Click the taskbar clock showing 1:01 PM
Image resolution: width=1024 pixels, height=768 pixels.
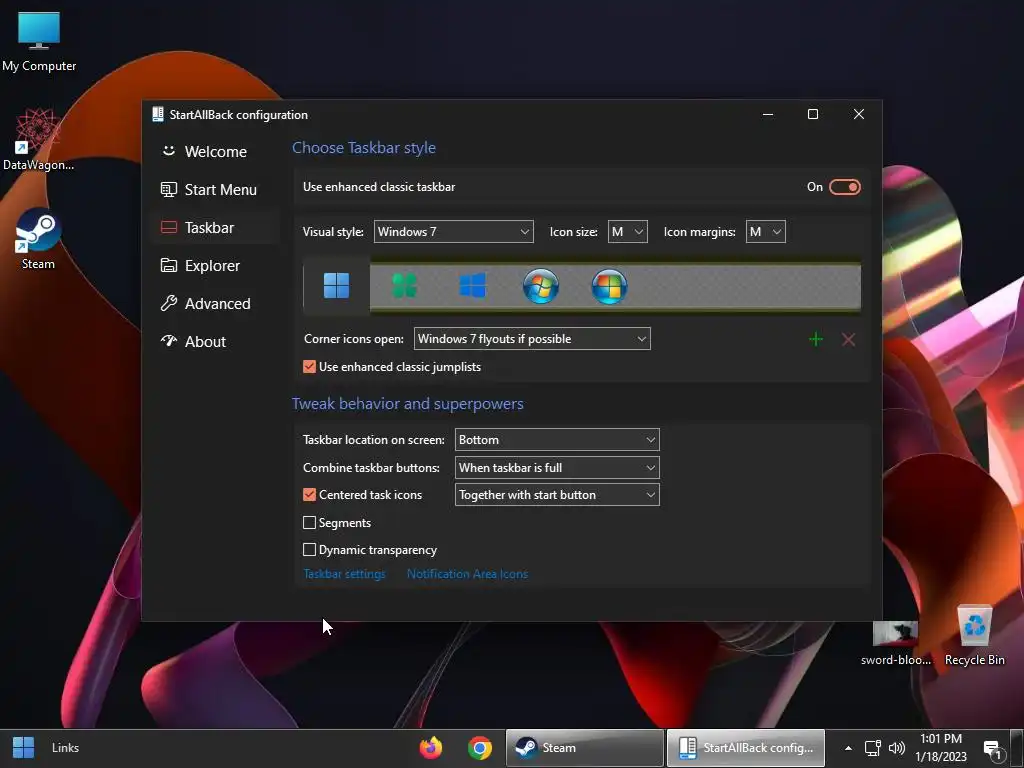click(x=941, y=748)
